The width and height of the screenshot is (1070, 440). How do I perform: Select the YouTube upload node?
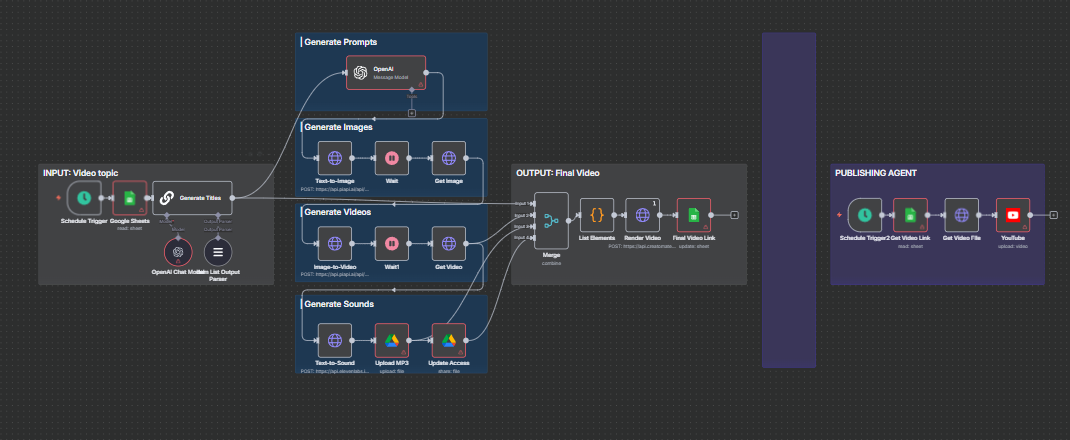click(x=1012, y=214)
